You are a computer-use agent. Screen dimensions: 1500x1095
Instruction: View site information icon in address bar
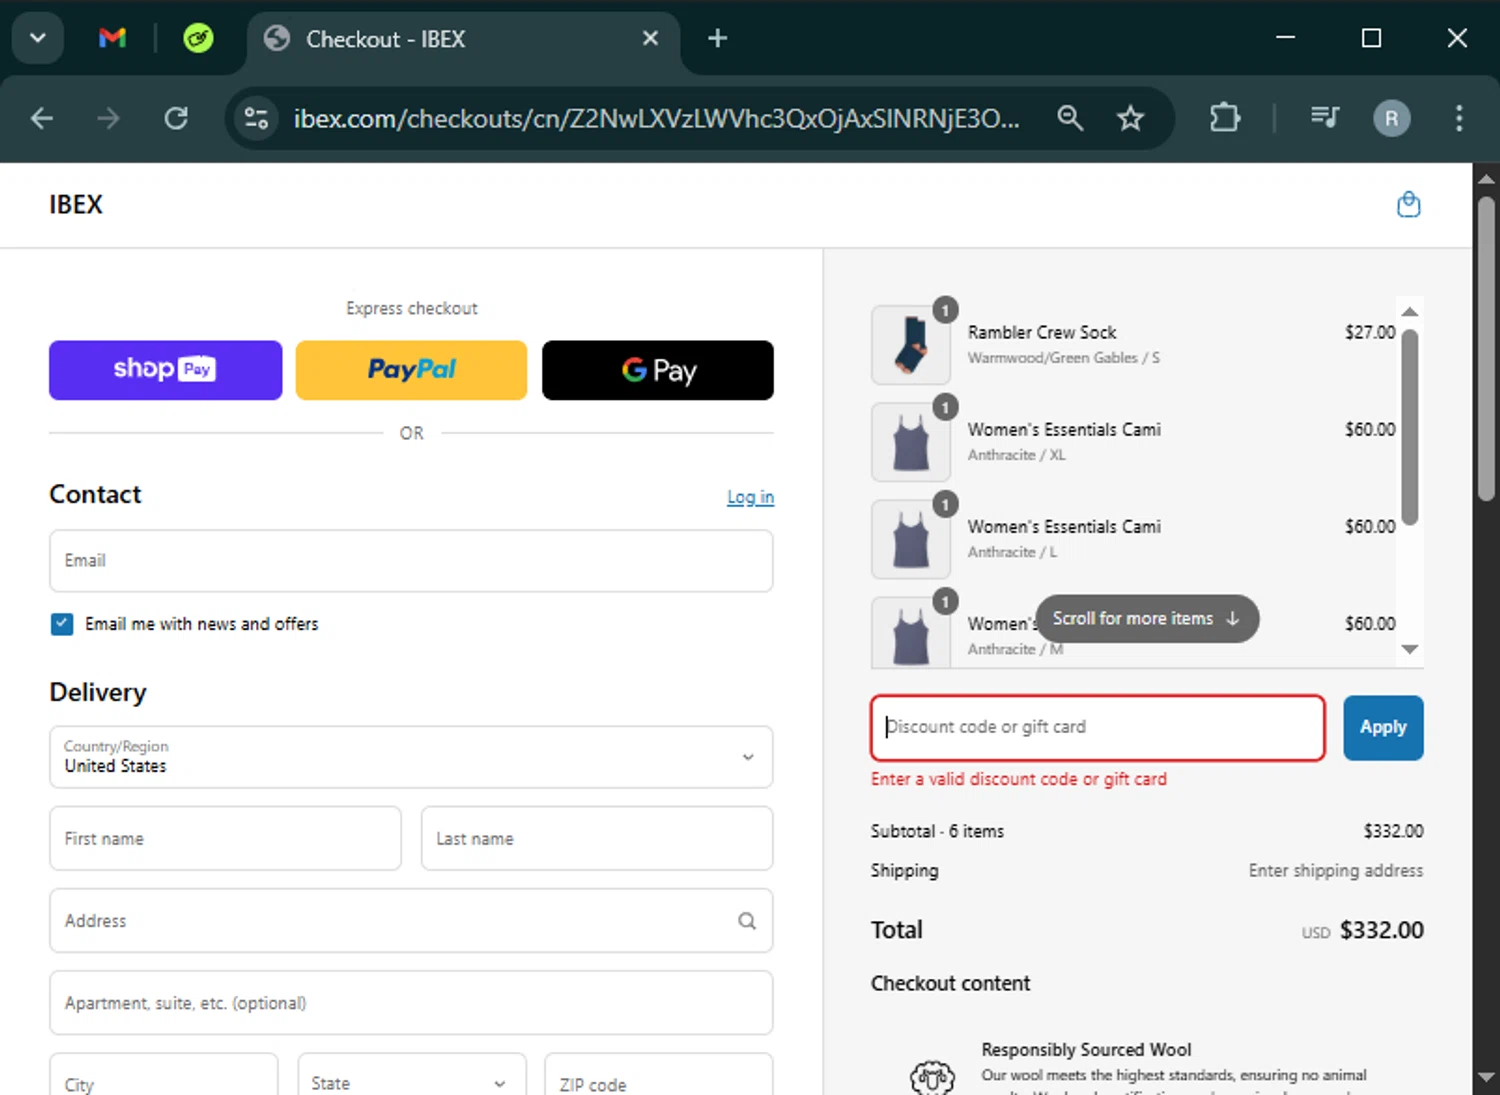(x=256, y=118)
